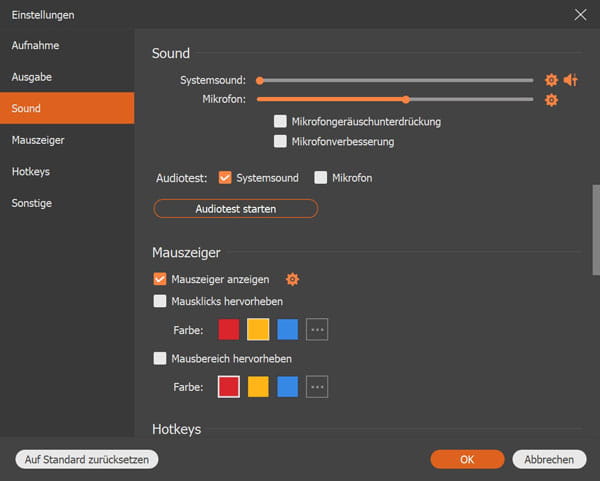600x481 pixels.
Task: Click the speaker icon beside Systemsound
Action: click(571, 80)
